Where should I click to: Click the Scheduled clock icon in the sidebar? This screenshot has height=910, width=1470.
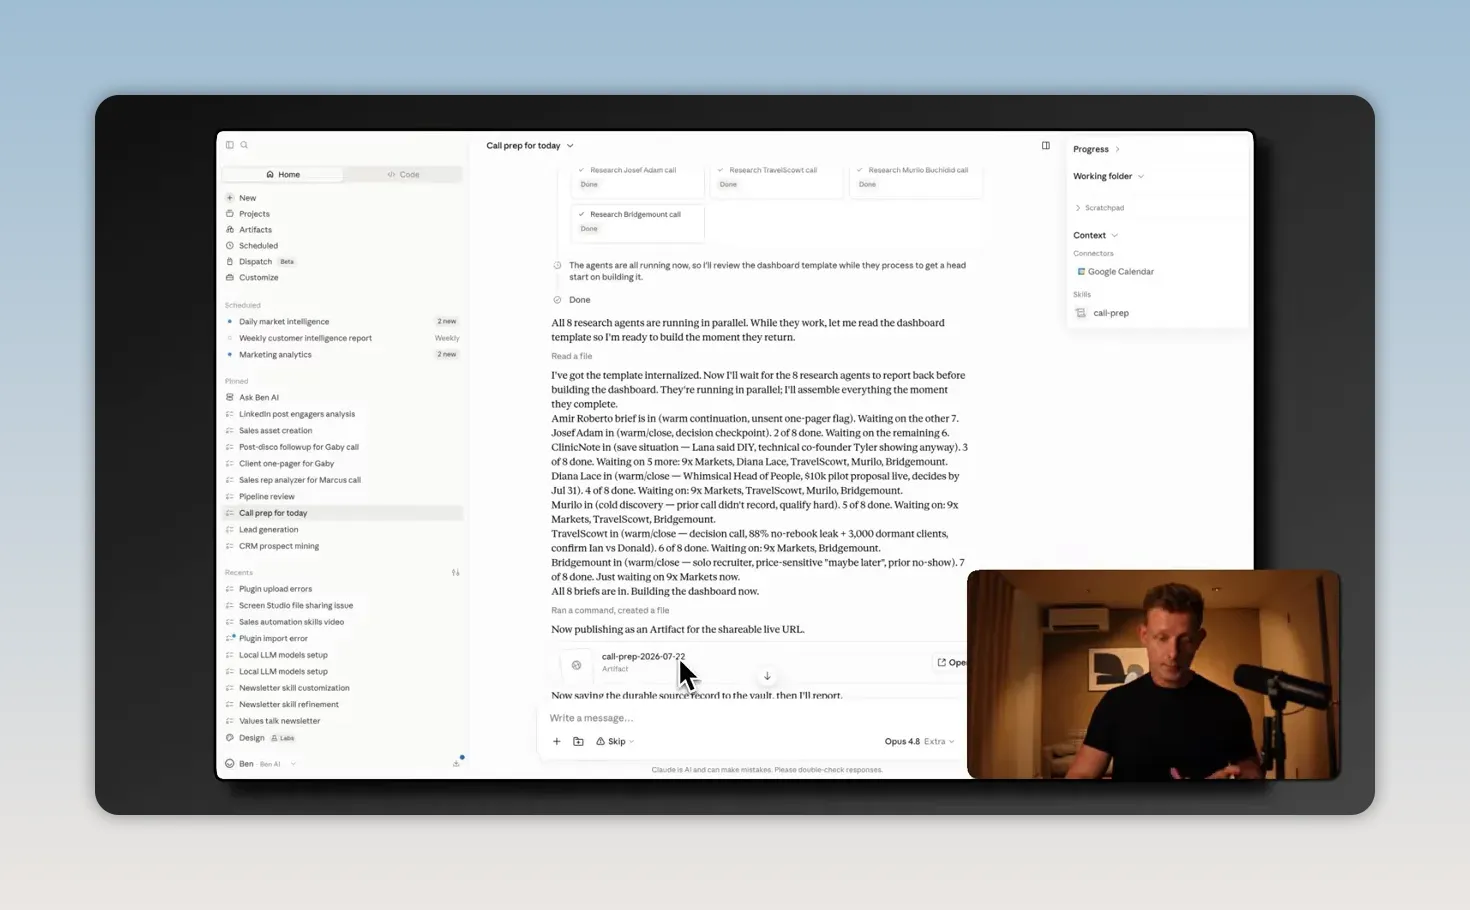click(x=230, y=246)
